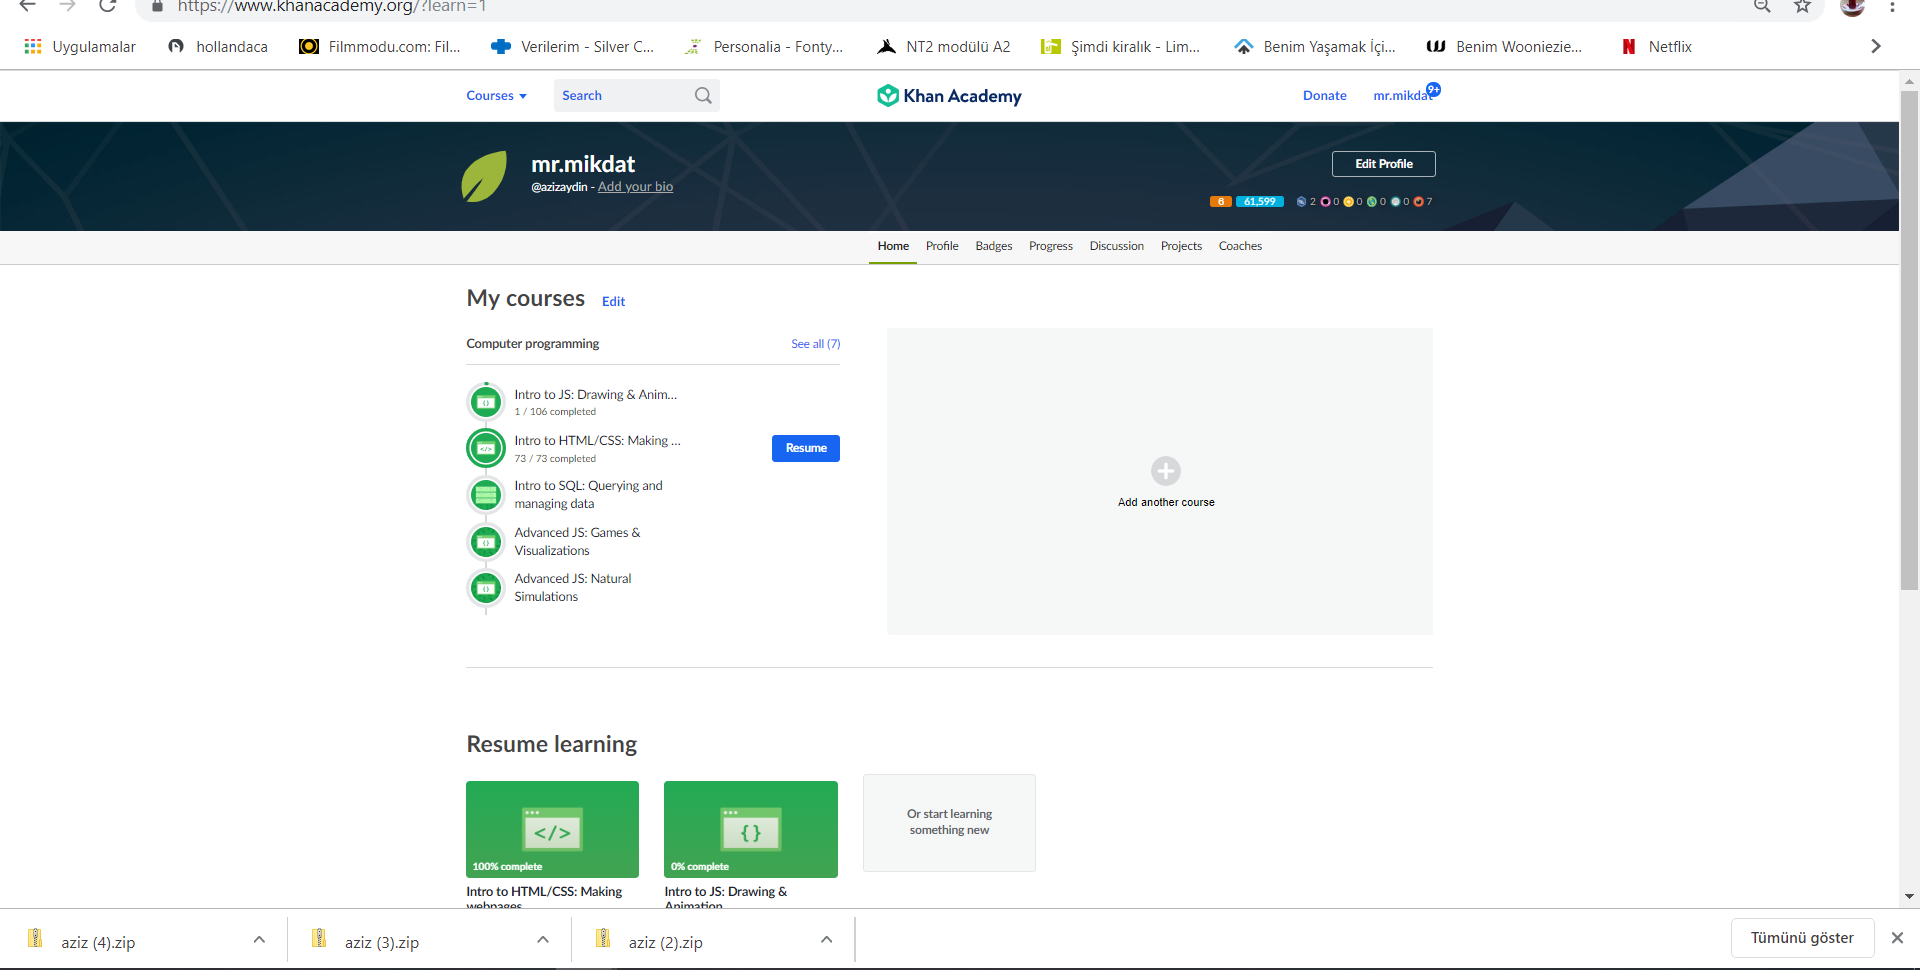Open the Chrome user profile avatar
The height and width of the screenshot is (970, 1920).
tap(1852, 6)
